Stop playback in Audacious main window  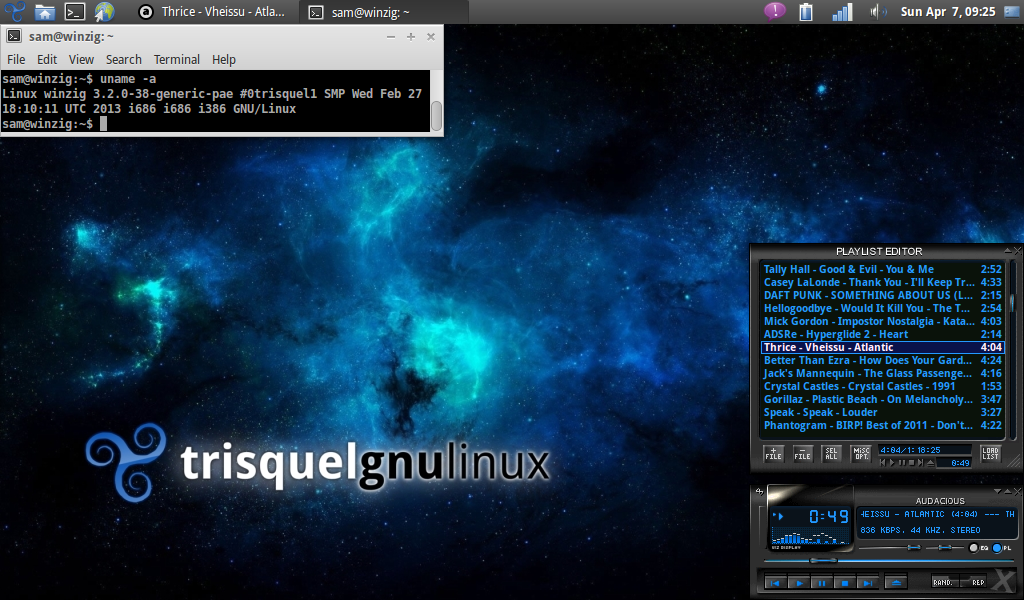pyautogui.click(x=844, y=582)
